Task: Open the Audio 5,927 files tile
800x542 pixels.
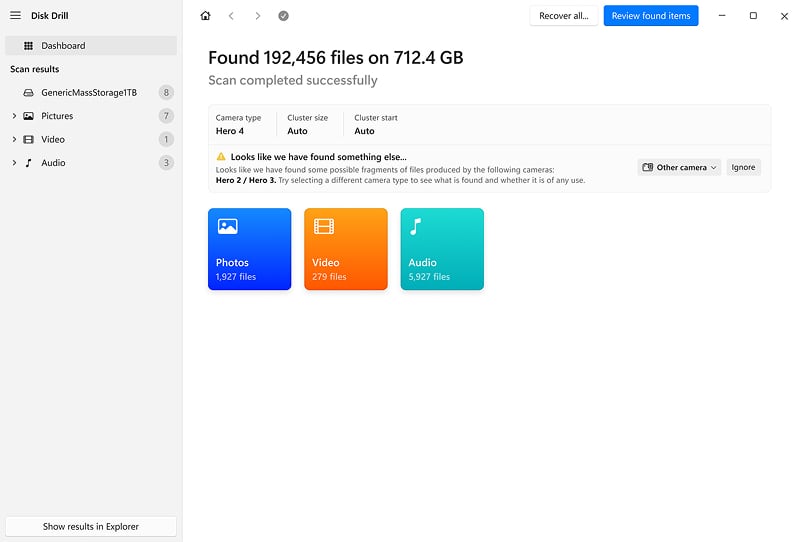Action: (x=442, y=249)
